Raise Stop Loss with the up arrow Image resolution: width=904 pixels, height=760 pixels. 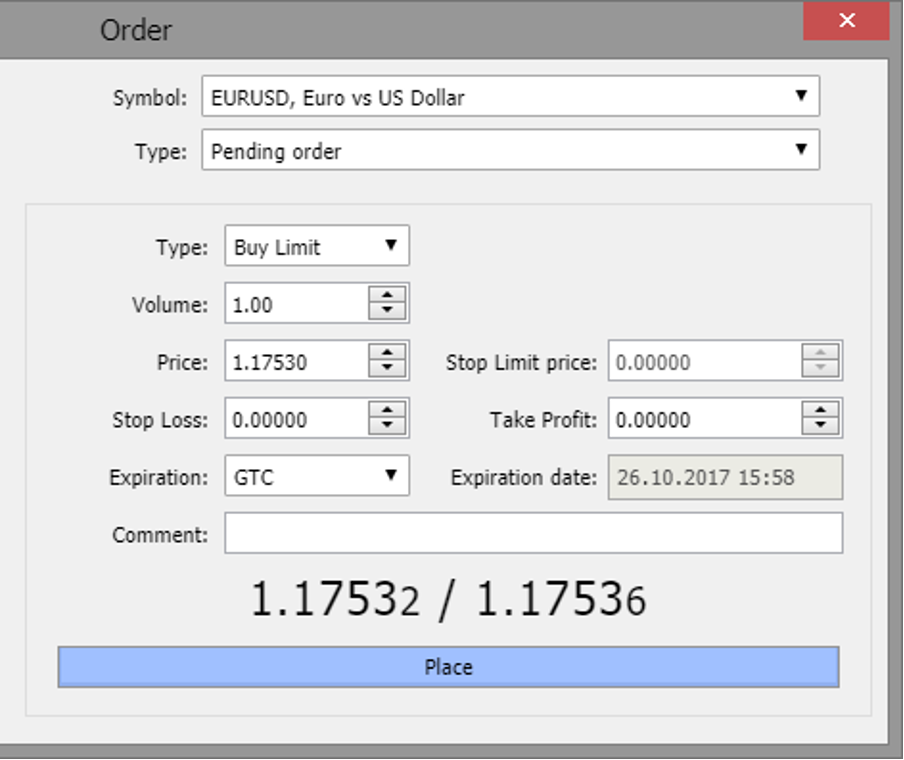387,411
